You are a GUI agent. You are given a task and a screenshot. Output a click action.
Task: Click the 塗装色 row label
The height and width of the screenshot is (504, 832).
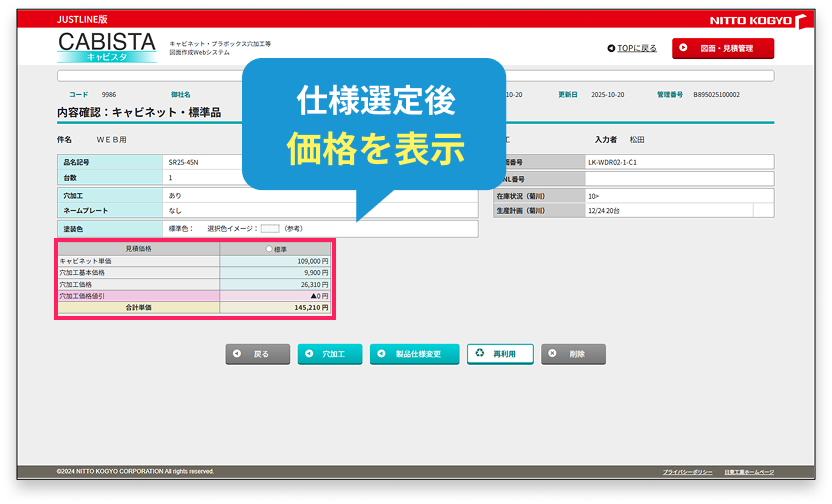73,229
